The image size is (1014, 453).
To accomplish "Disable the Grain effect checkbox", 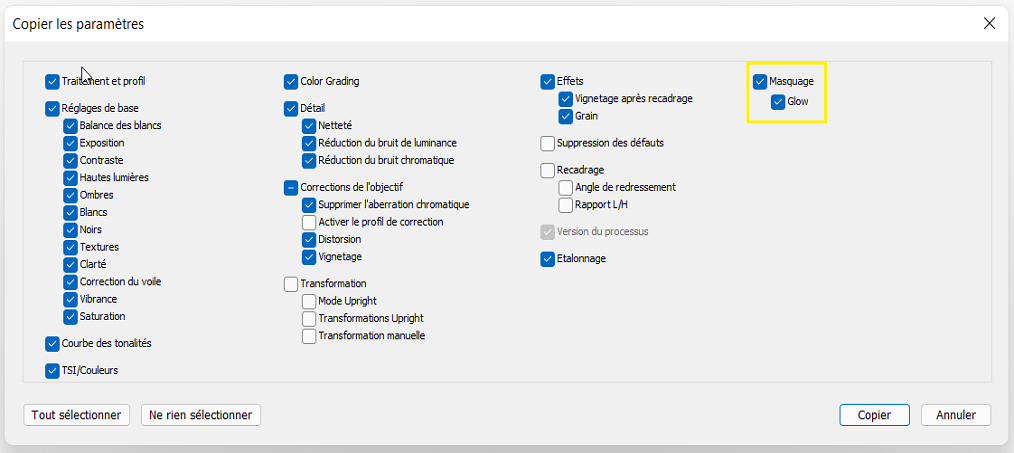I will coord(566,116).
